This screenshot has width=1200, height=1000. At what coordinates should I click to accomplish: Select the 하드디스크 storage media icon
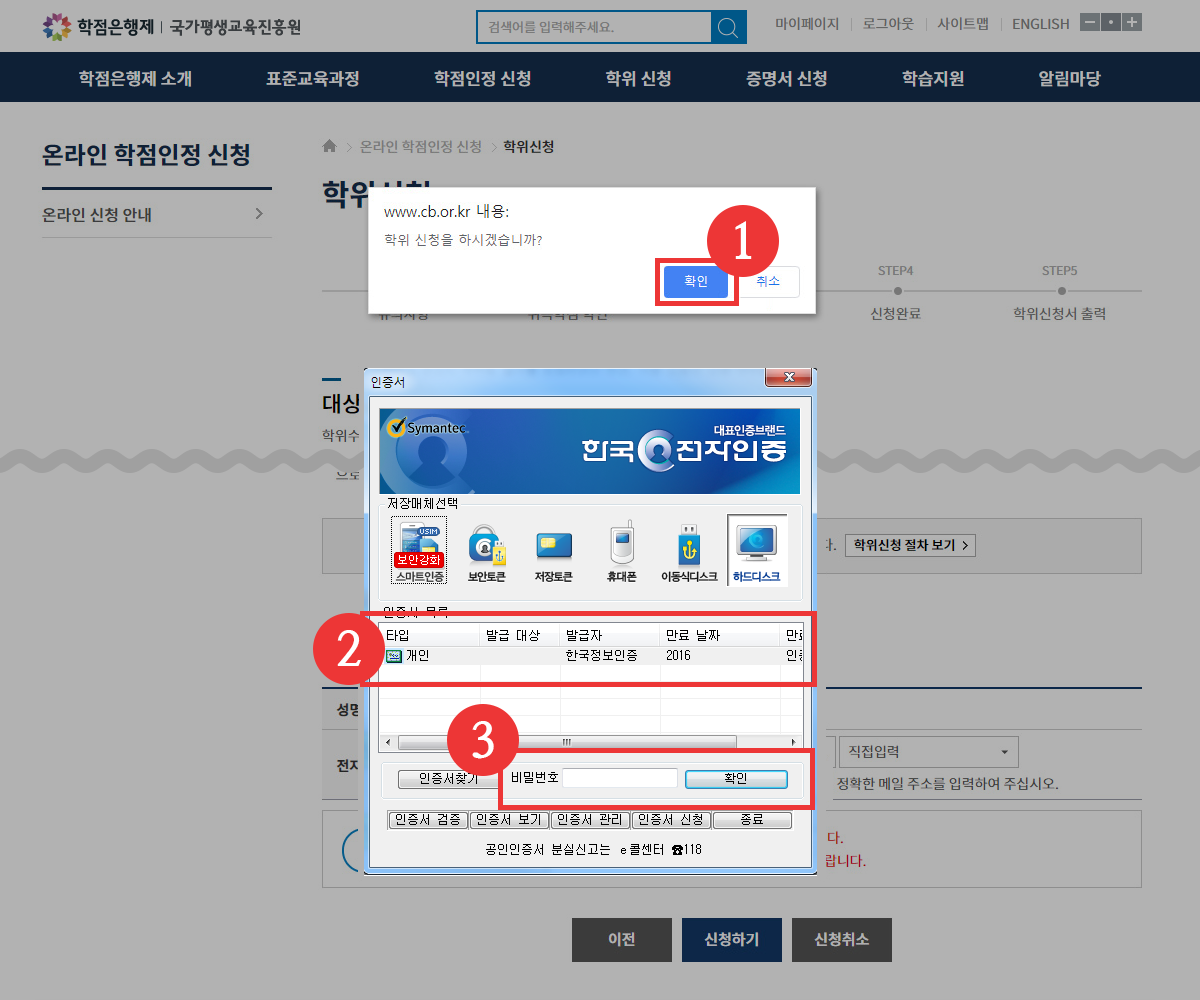tap(756, 550)
